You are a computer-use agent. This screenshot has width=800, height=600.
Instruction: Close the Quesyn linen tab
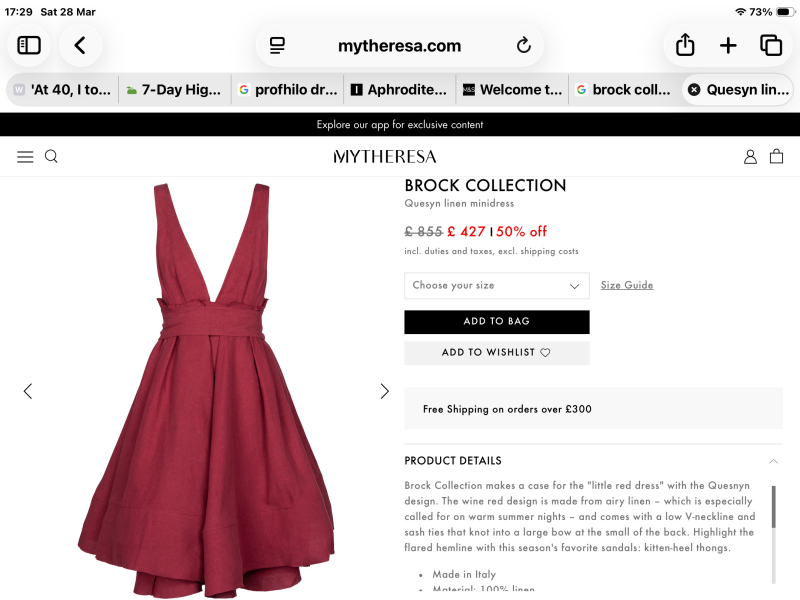[692, 89]
